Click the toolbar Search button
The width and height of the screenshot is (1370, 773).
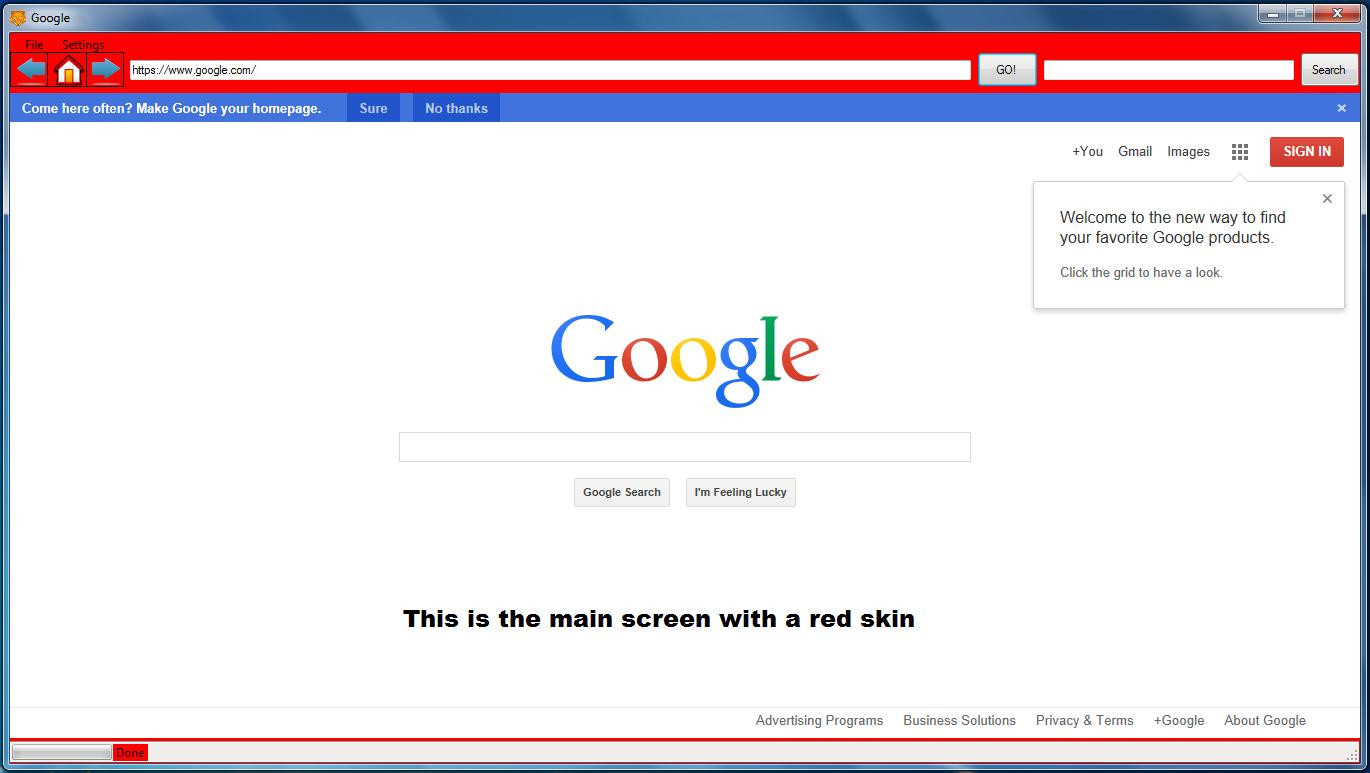1328,70
